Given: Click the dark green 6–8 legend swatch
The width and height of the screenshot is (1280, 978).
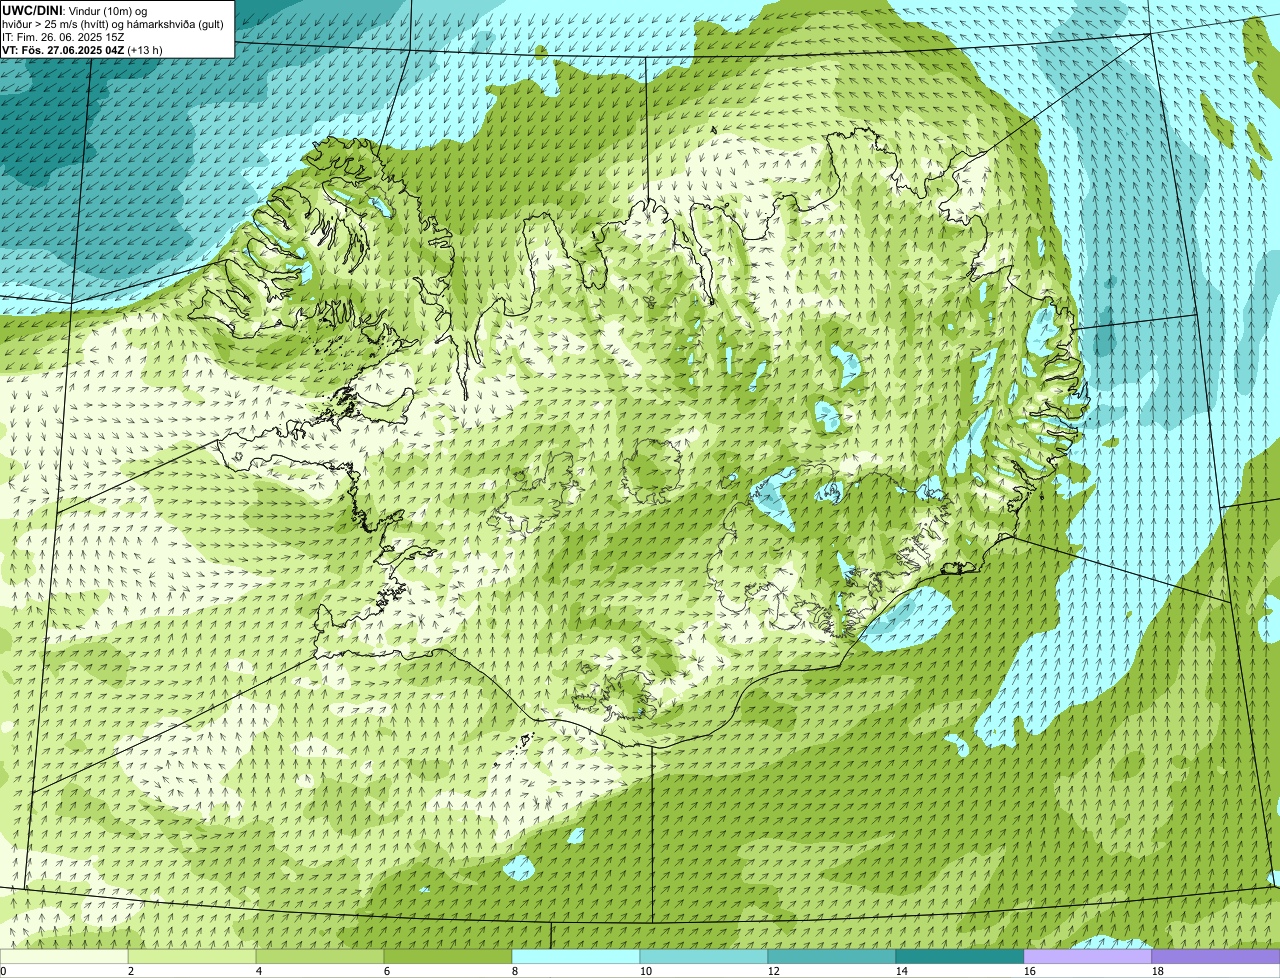Looking at the screenshot, I should [448, 956].
